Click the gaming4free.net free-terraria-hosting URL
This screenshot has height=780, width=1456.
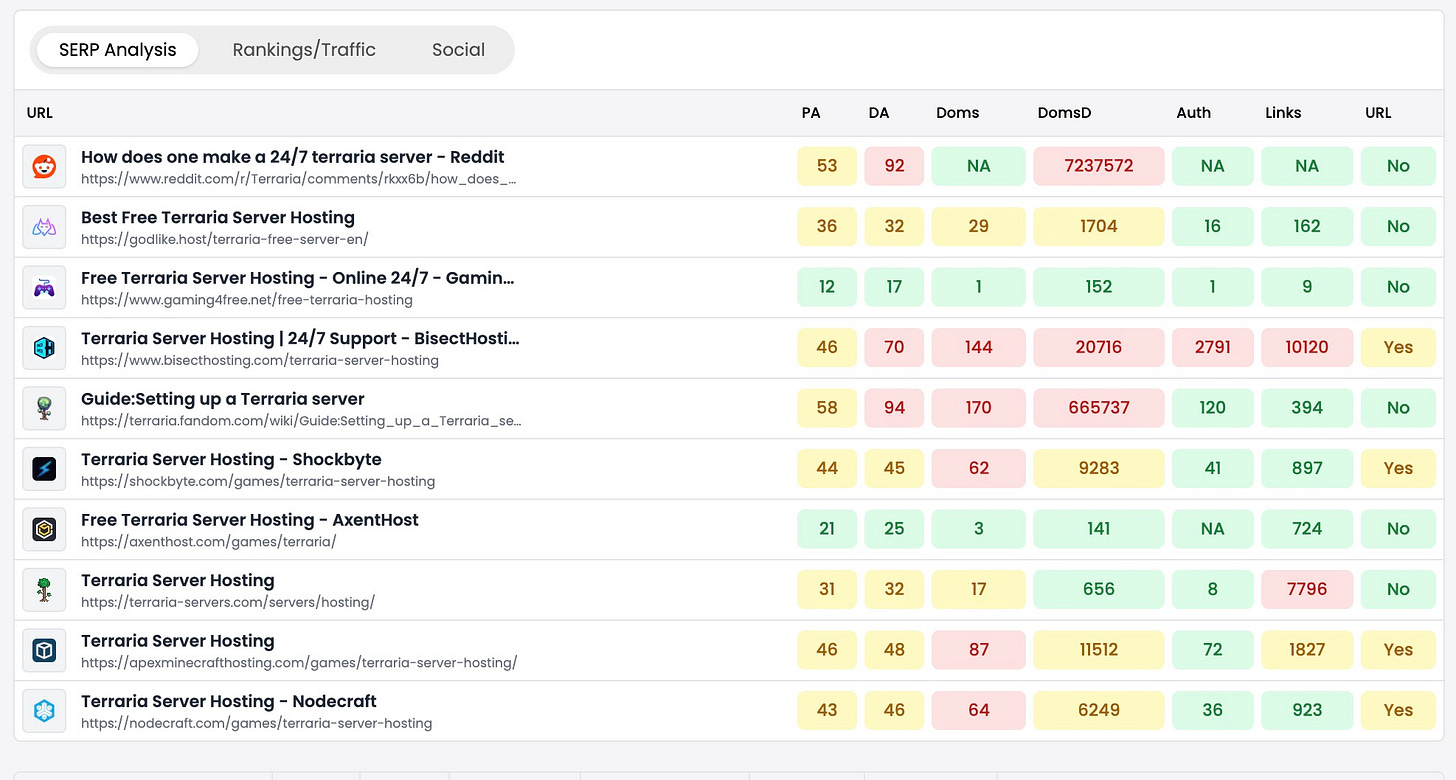click(247, 300)
